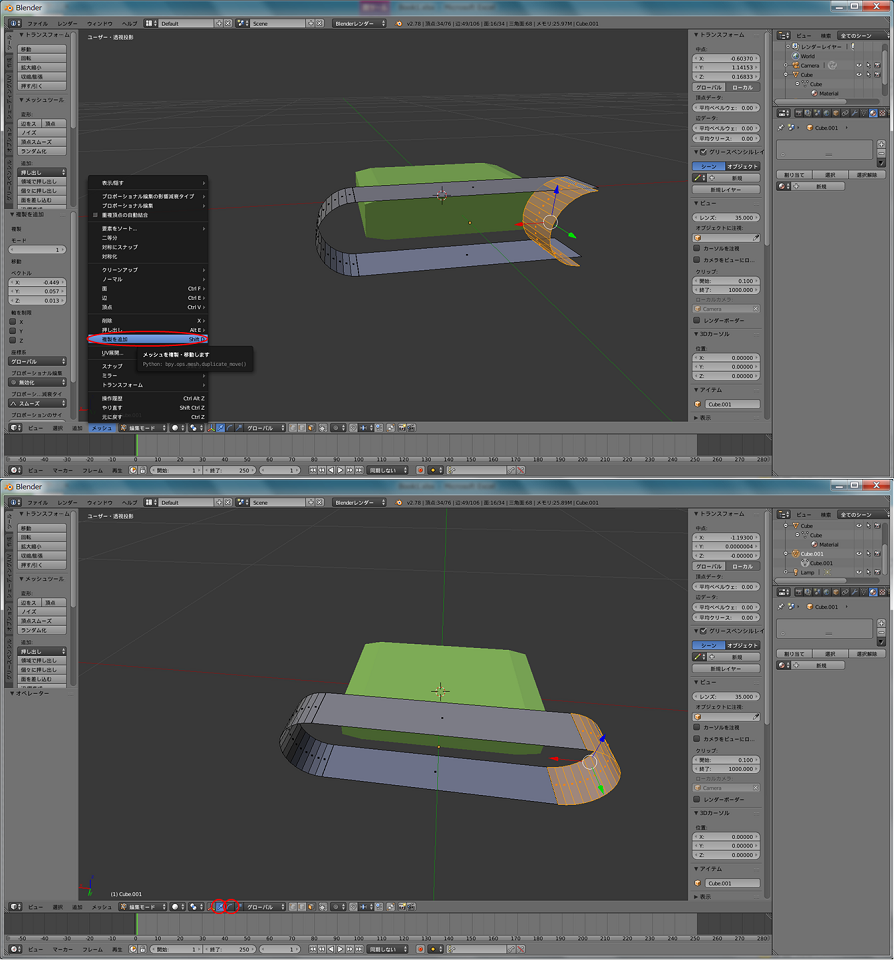Click the rotate manipulator icon circled in red
The width and height of the screenshot is (894, 960).
231,907
